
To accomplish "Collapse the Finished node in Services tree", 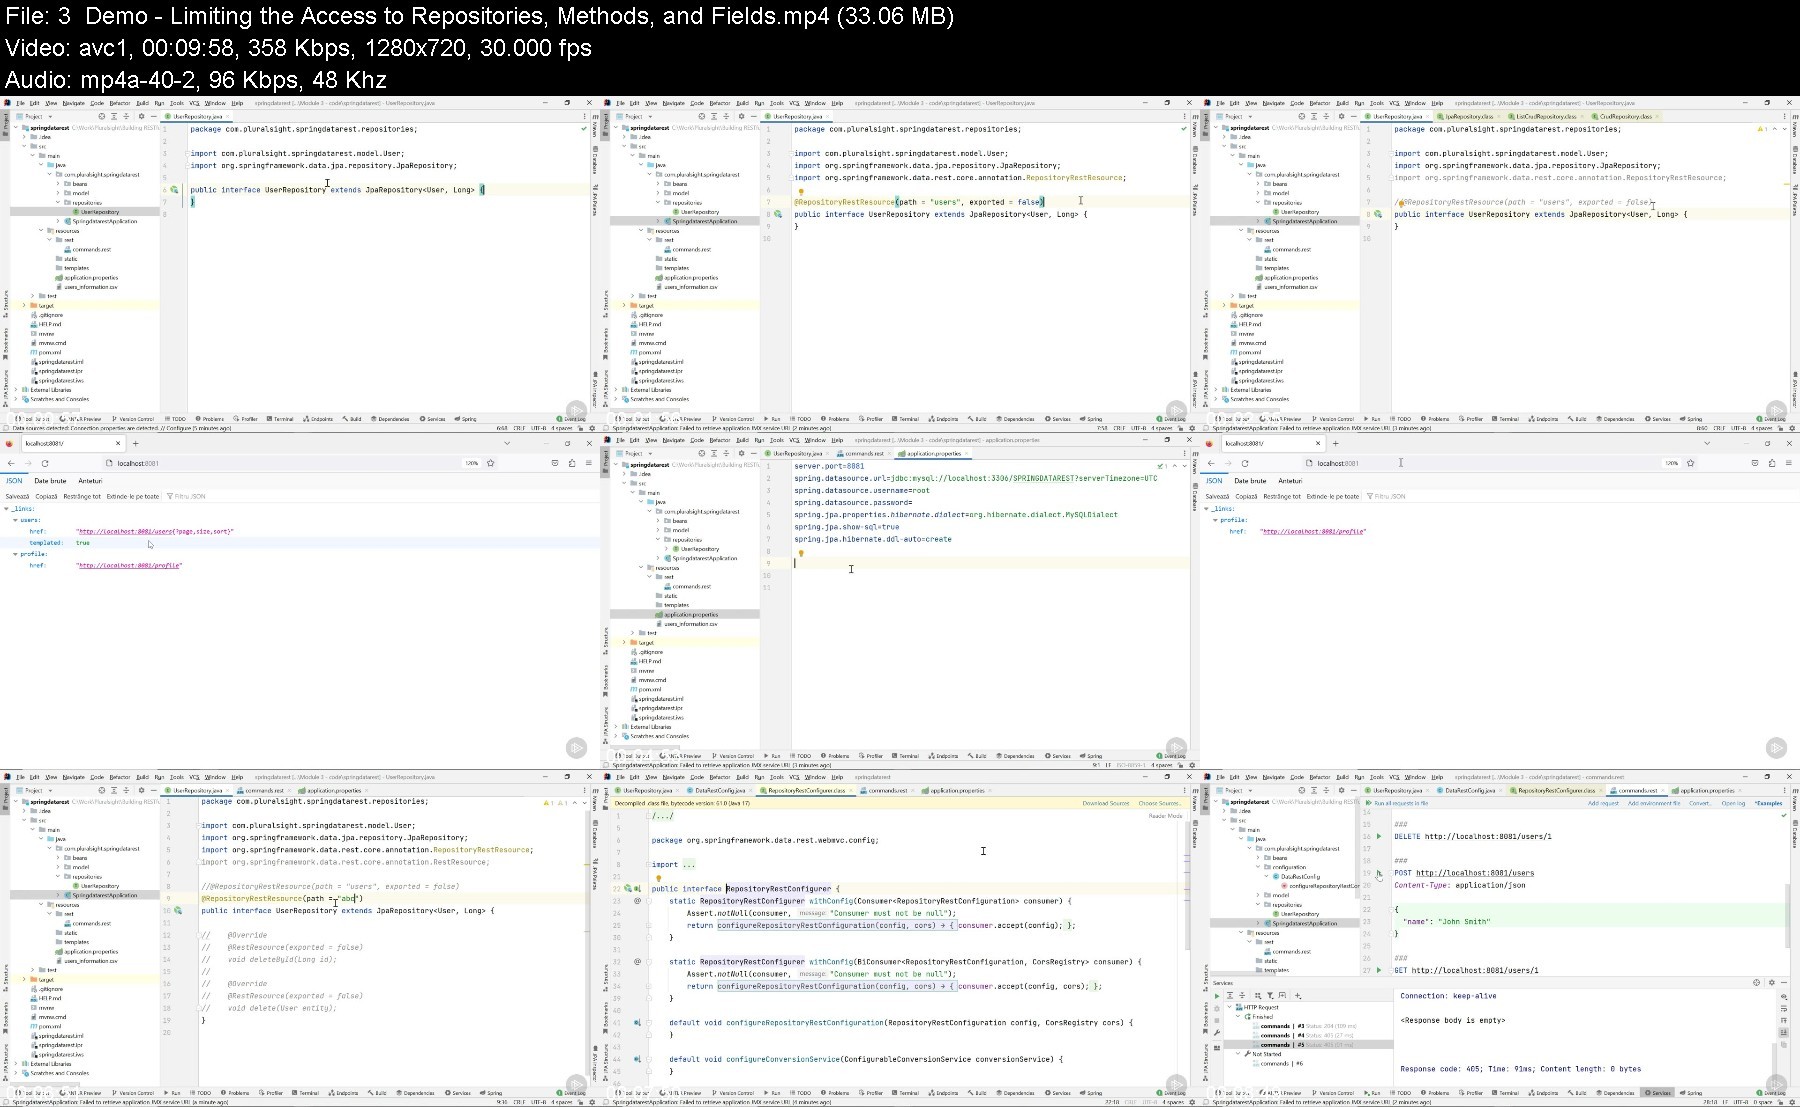I will pyautogui.click(x=1239, y=1017).
